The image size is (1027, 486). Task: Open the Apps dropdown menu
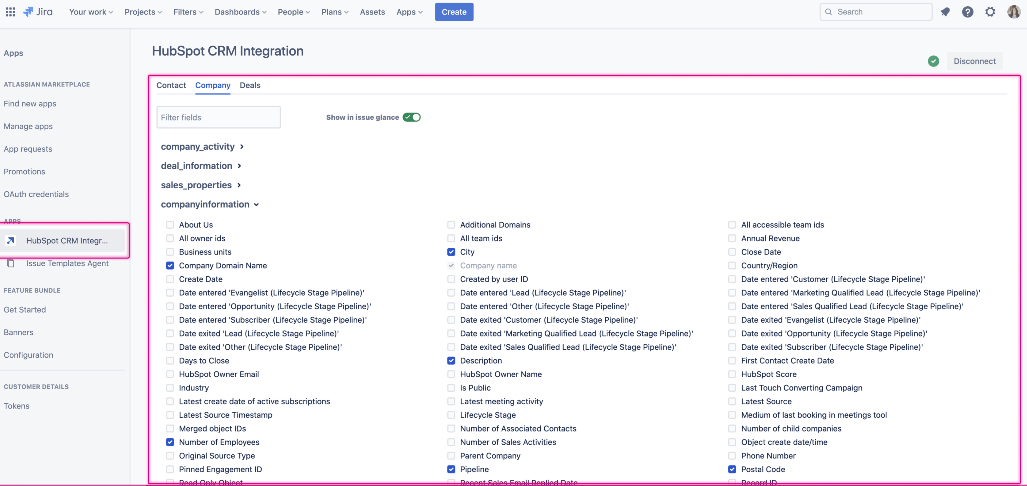409,12
